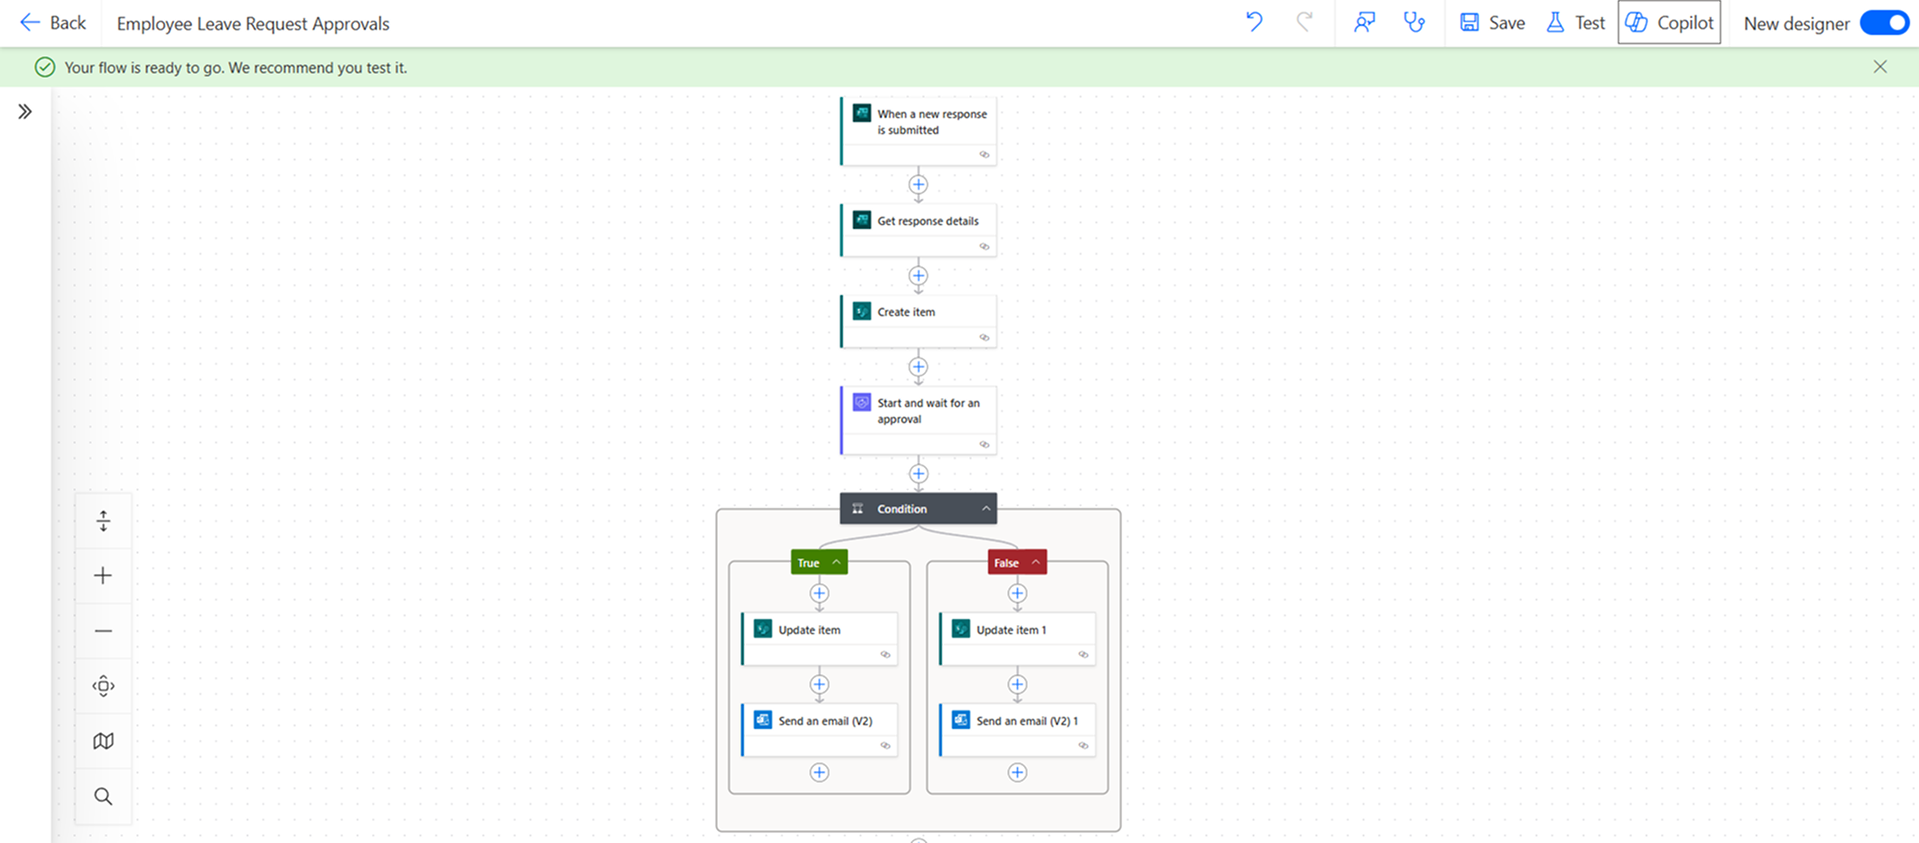The image size is (1919, 843).
Task: Select the Send an email (V2) 1 action
Action: (x=1017, y=730)
